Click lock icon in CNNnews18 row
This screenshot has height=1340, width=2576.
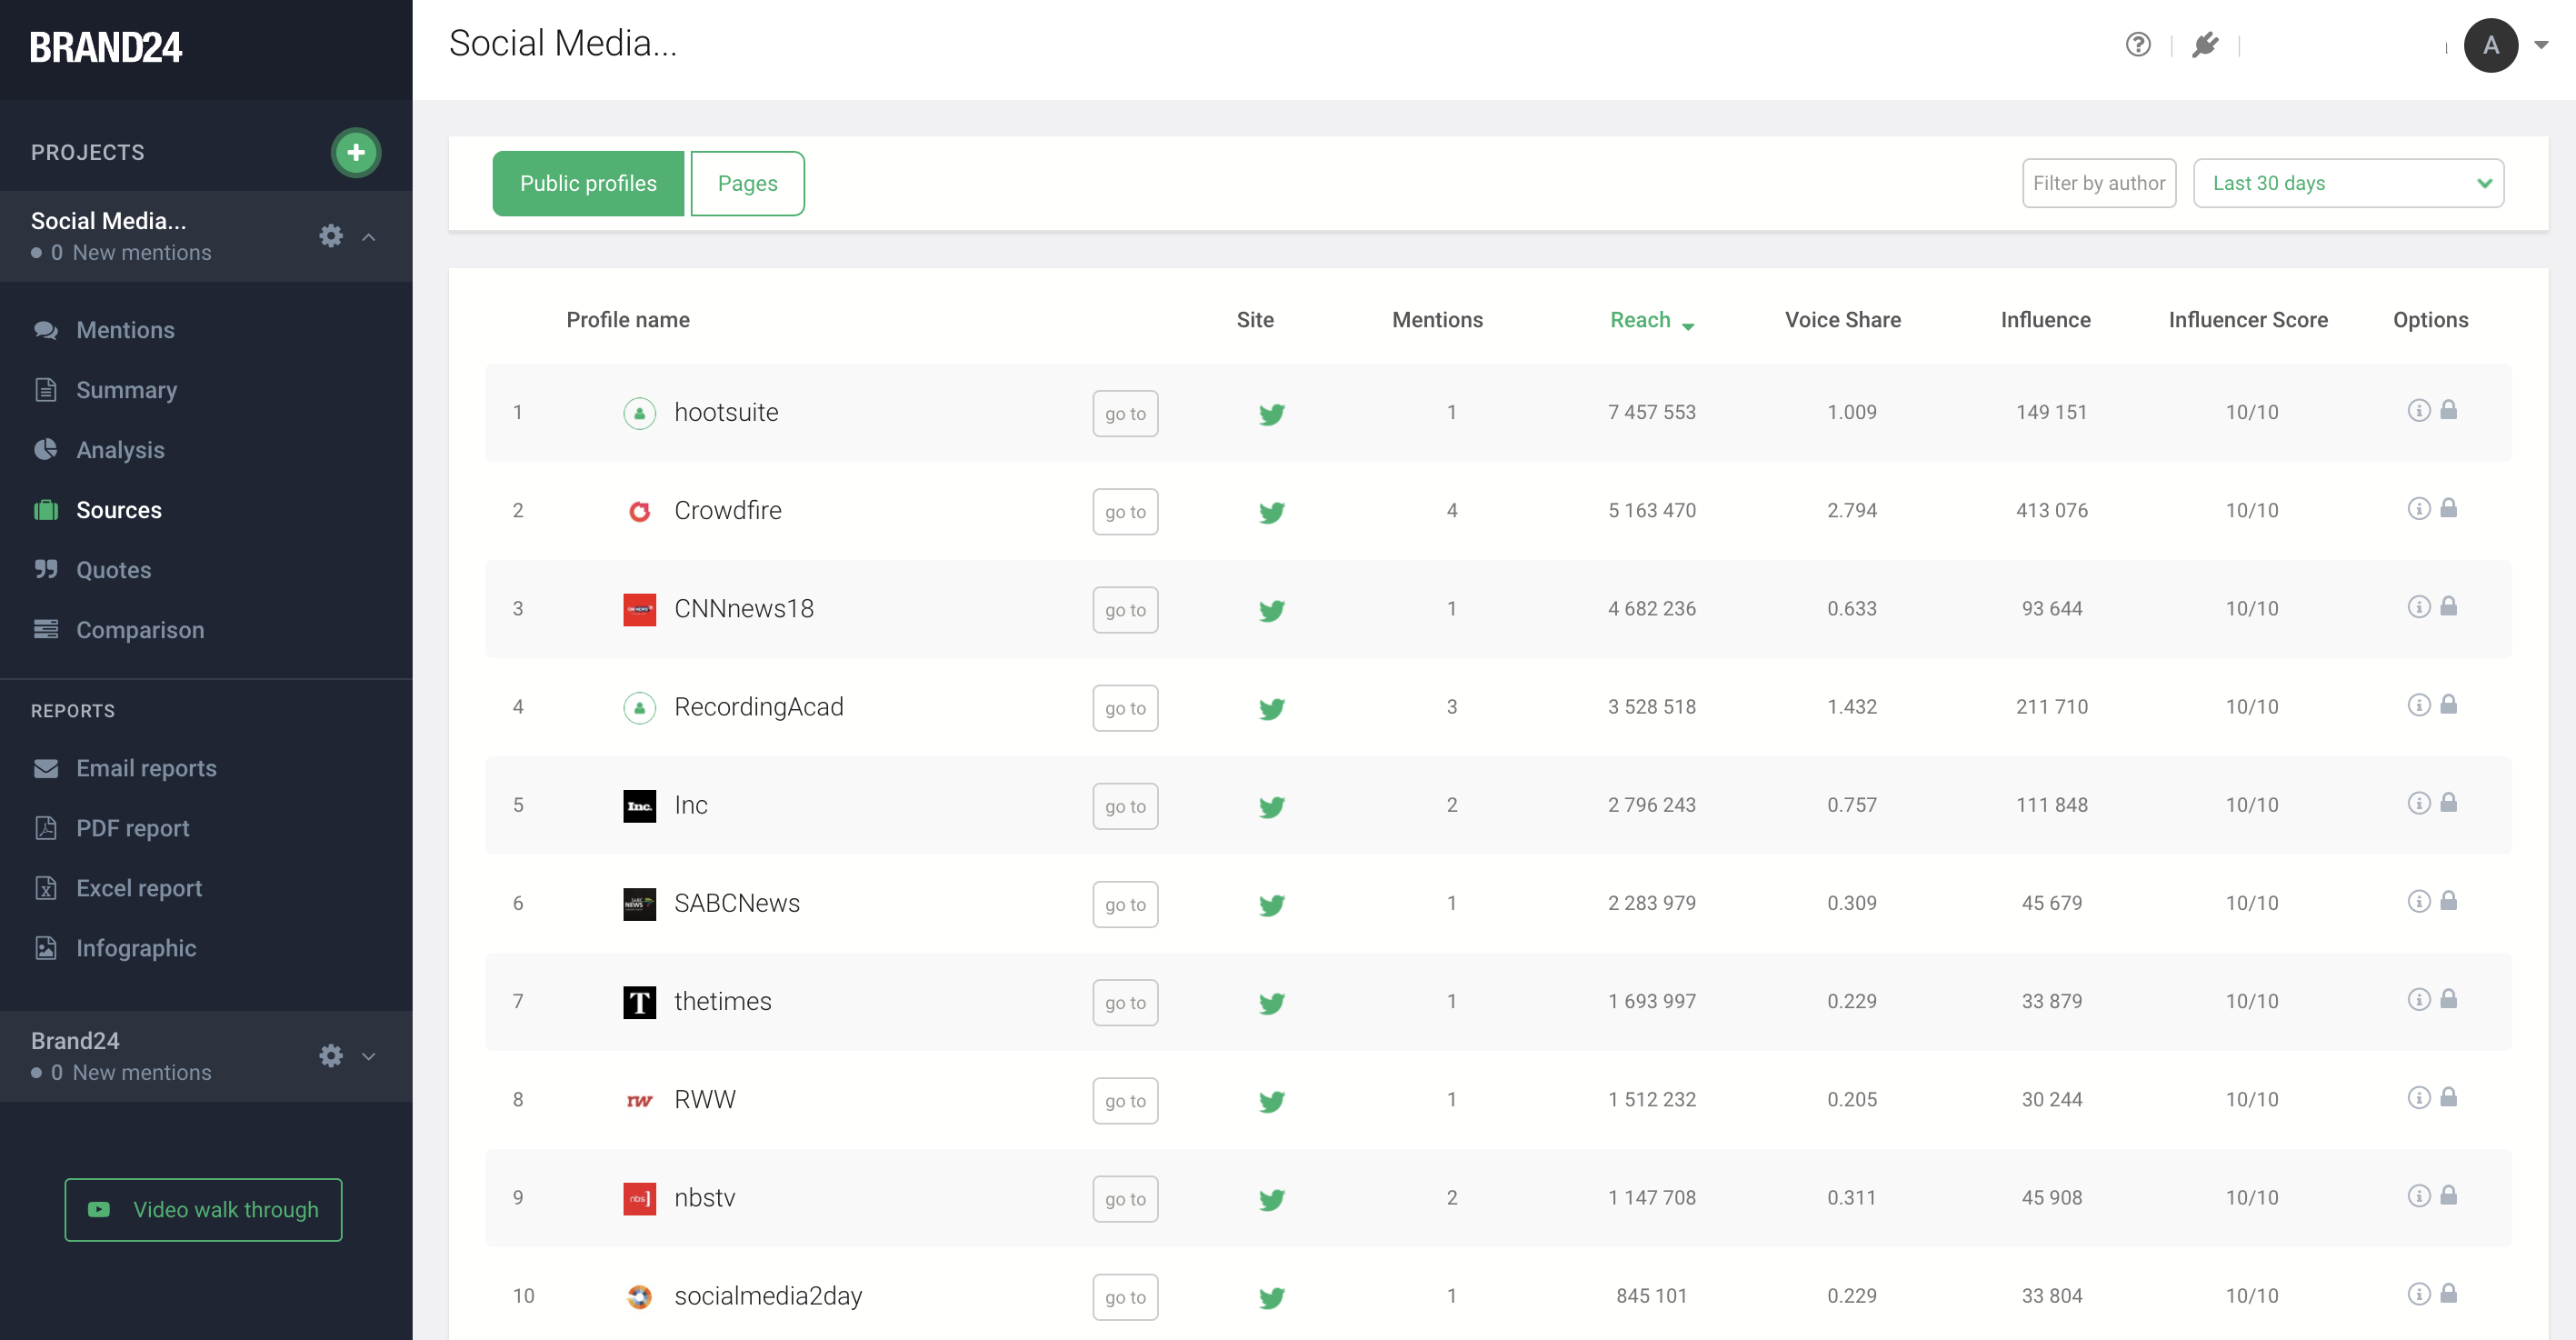[x=2448, y=607]
